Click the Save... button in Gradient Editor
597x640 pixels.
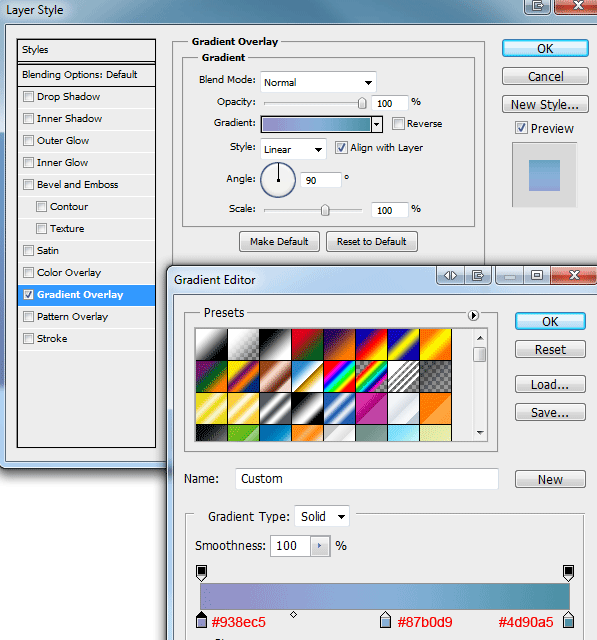pyautogui.click(x=550, y=412)
